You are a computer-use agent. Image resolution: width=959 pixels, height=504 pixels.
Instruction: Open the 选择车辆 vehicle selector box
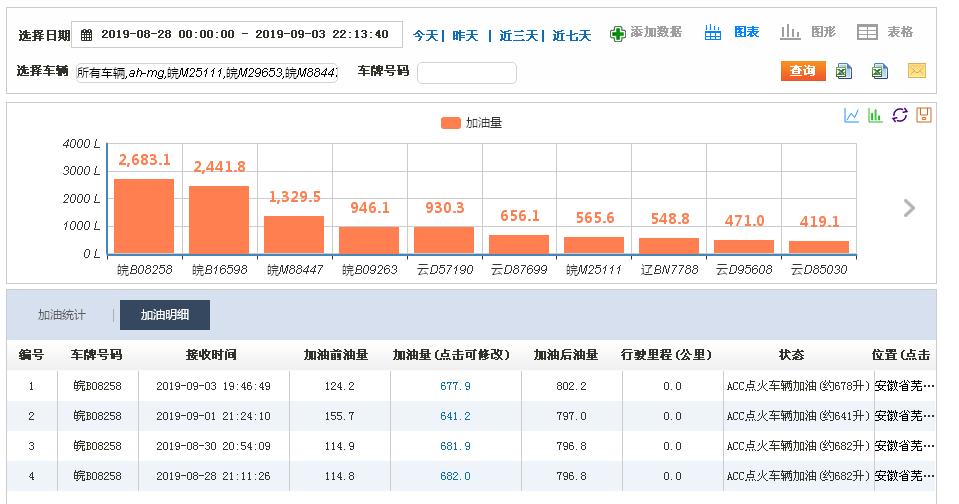pyautogui.click(x=207, y=73)
